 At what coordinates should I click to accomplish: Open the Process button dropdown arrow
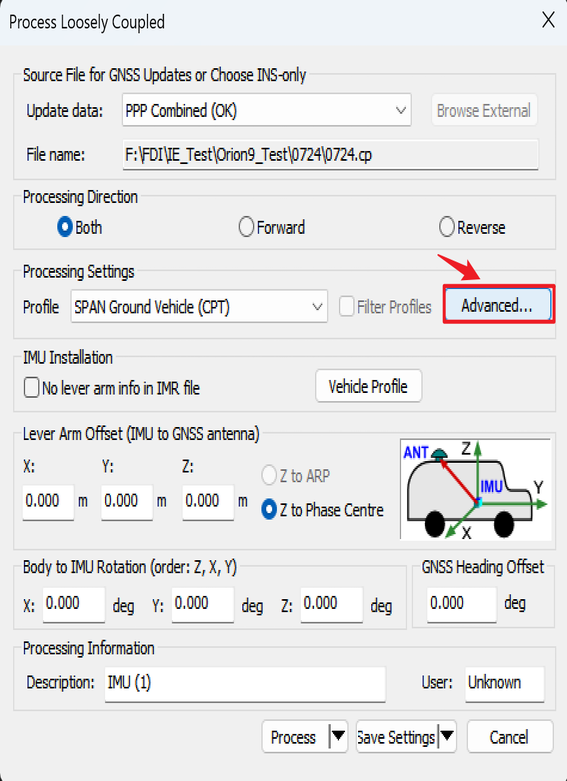pos(338,736)
